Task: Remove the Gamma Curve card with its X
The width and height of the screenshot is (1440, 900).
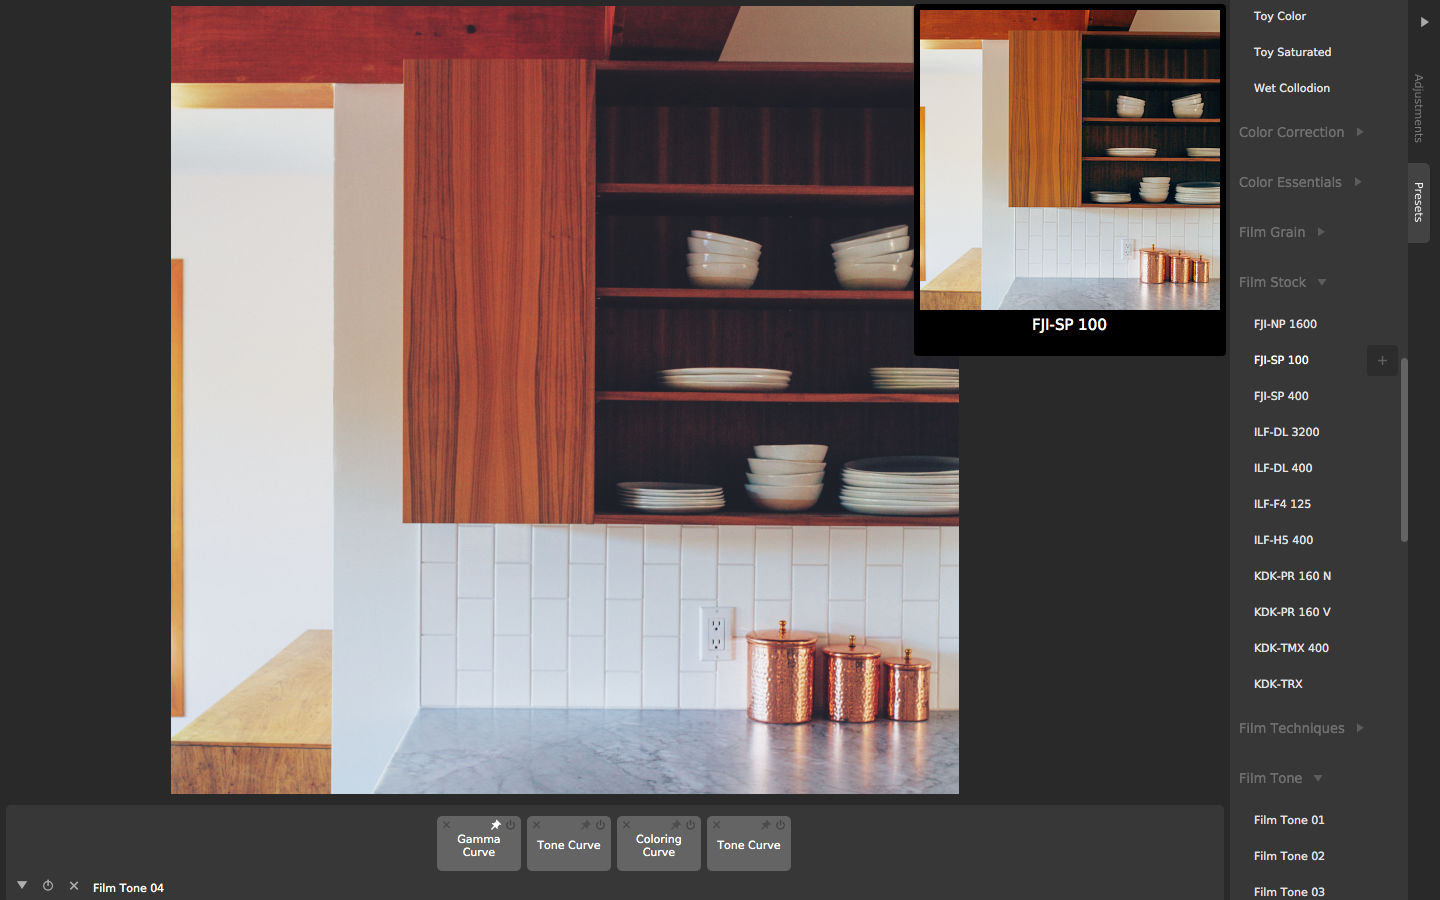Action: 447,825
